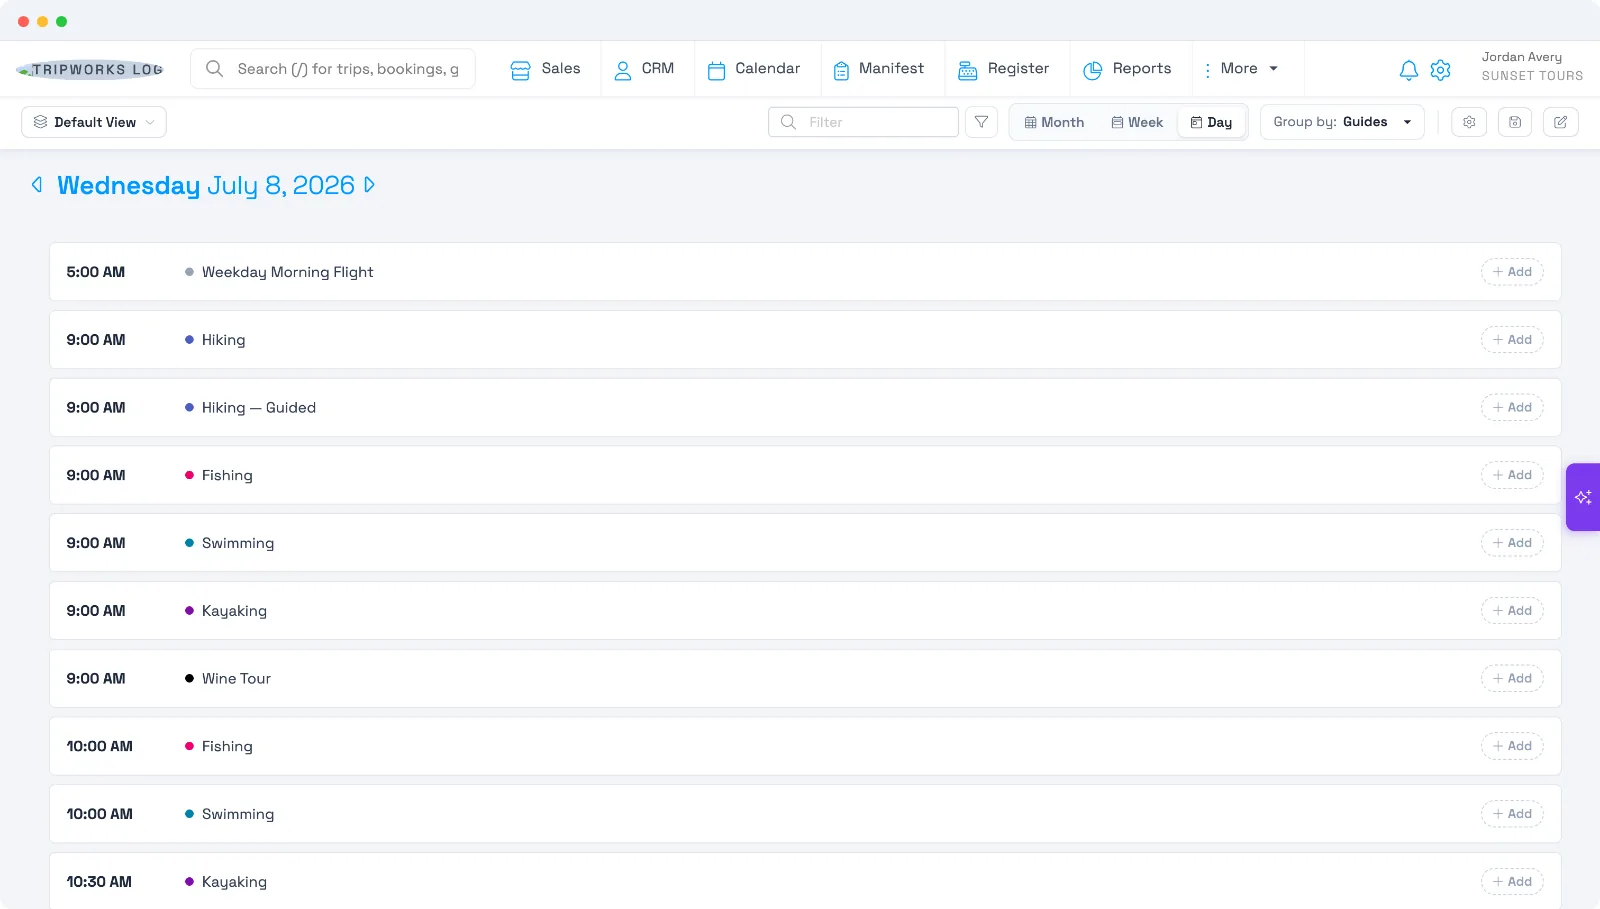
Task: Click the TripWorks logo
Action: click(x=90, y=69)
